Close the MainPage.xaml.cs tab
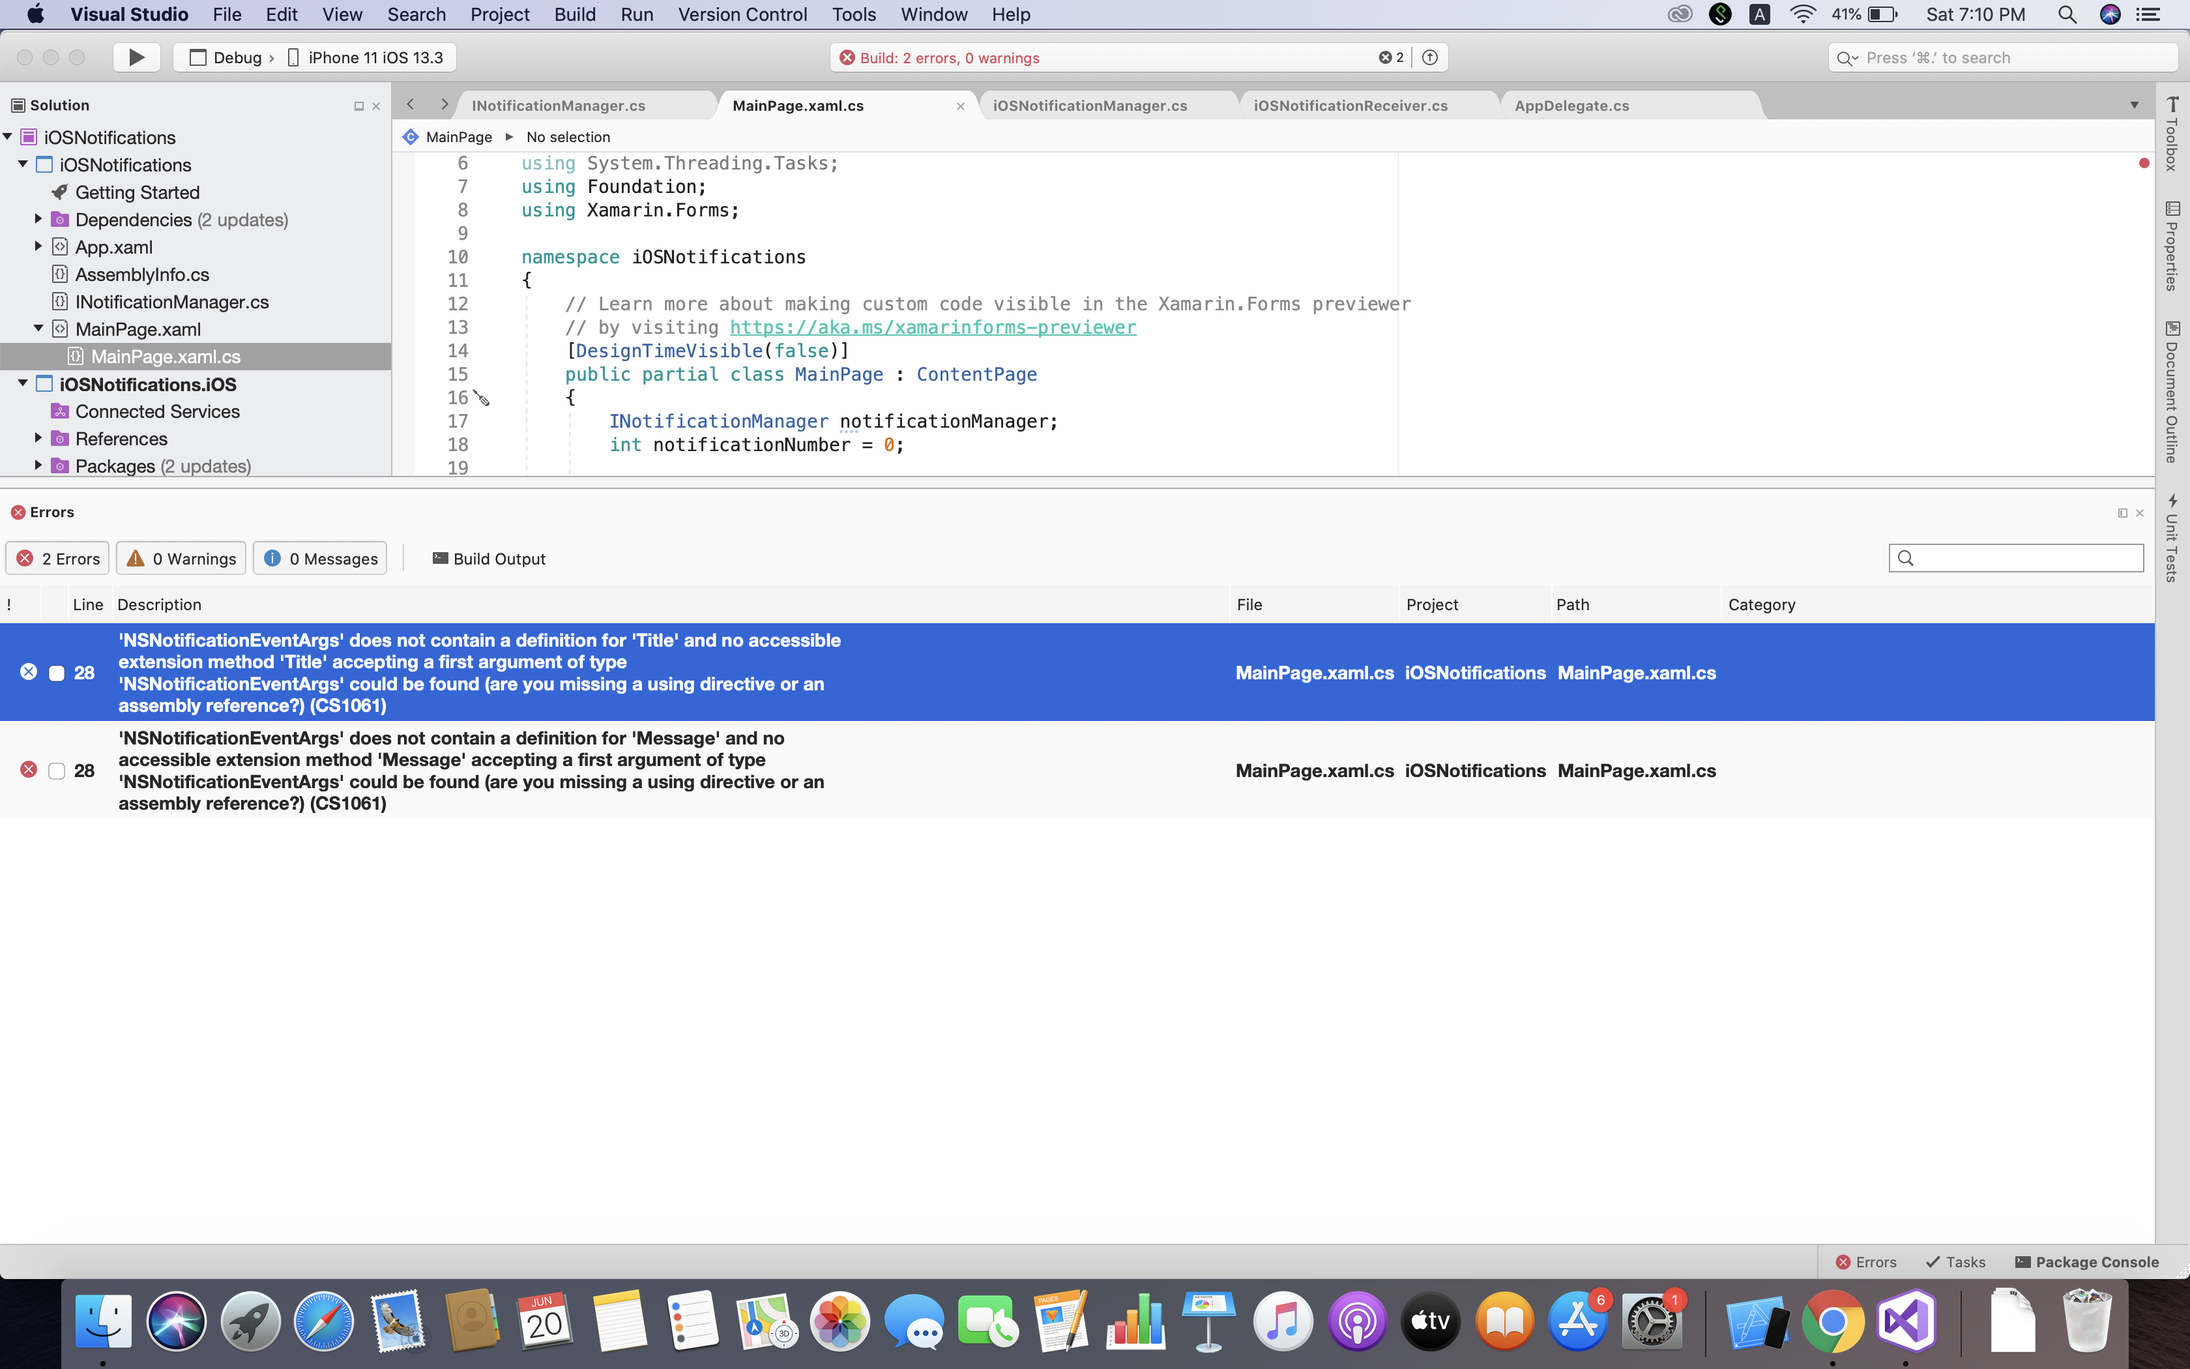 click(960, 106)
